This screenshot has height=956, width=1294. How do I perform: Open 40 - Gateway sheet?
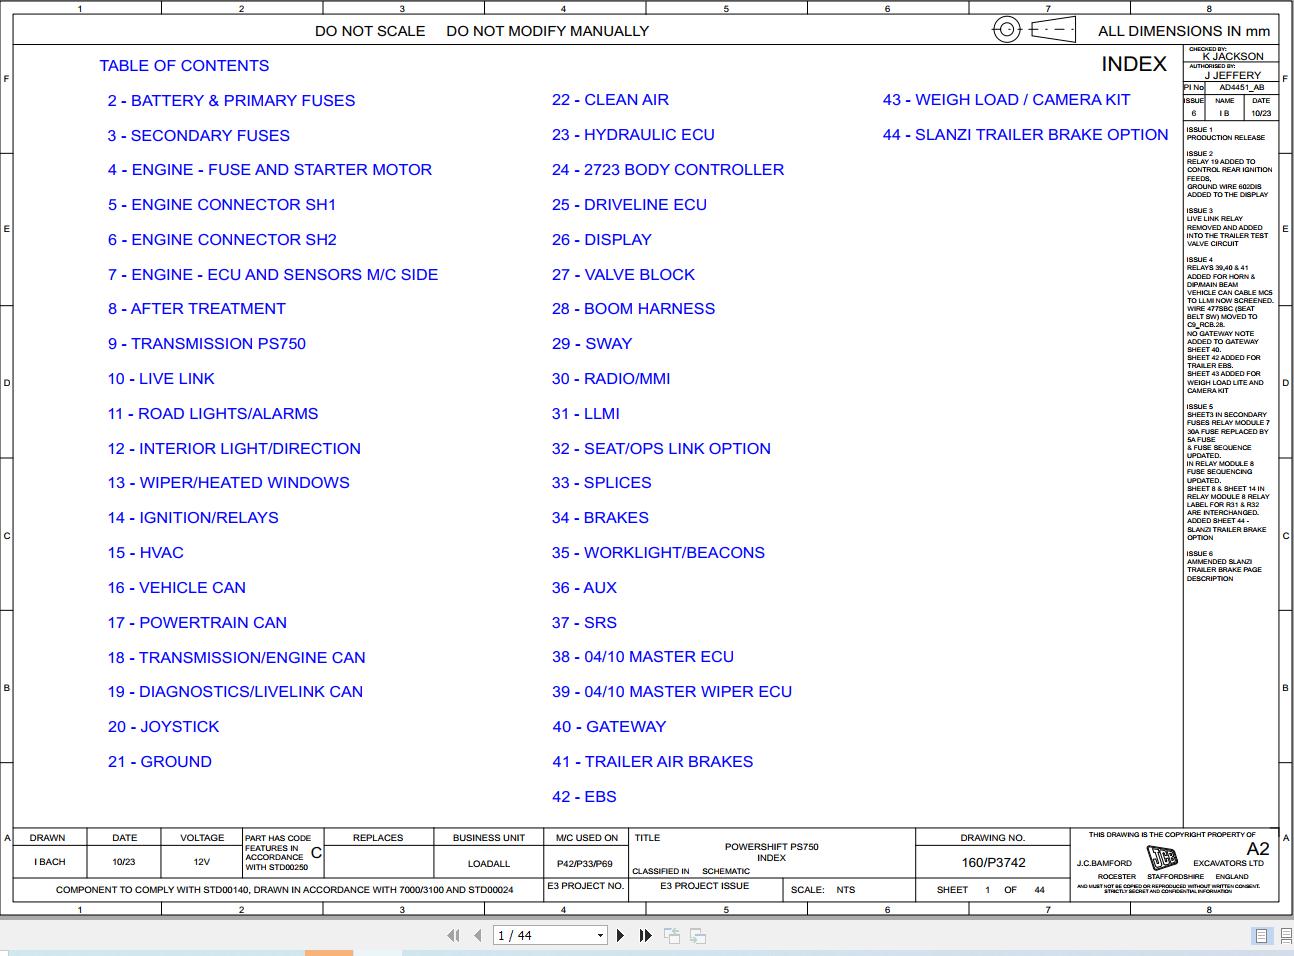(609, 727)
